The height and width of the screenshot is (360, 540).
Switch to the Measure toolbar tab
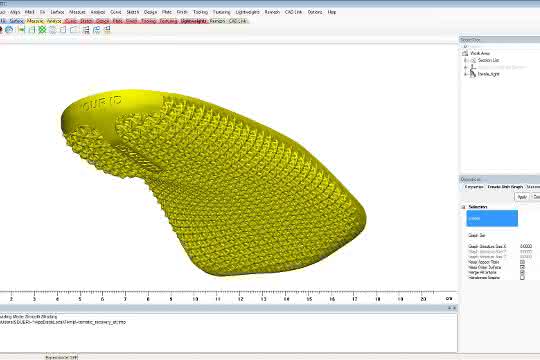click(35, 21)
